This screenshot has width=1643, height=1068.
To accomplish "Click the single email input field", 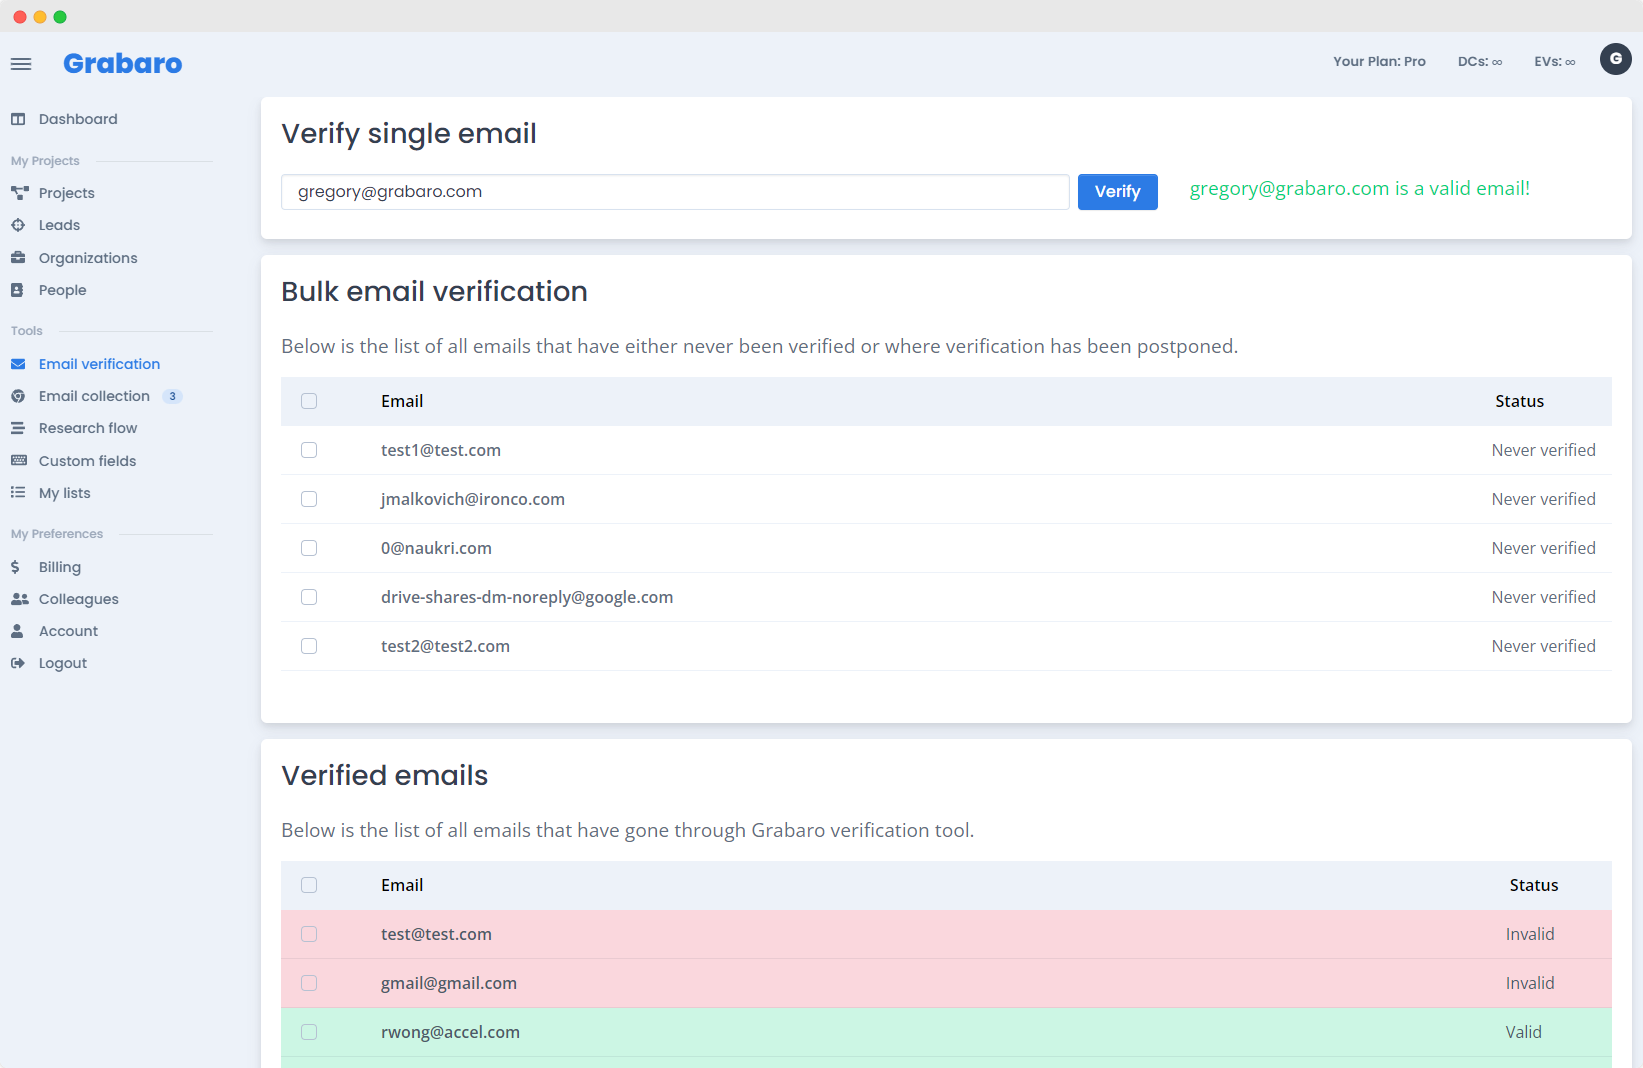I will [675, 192].
